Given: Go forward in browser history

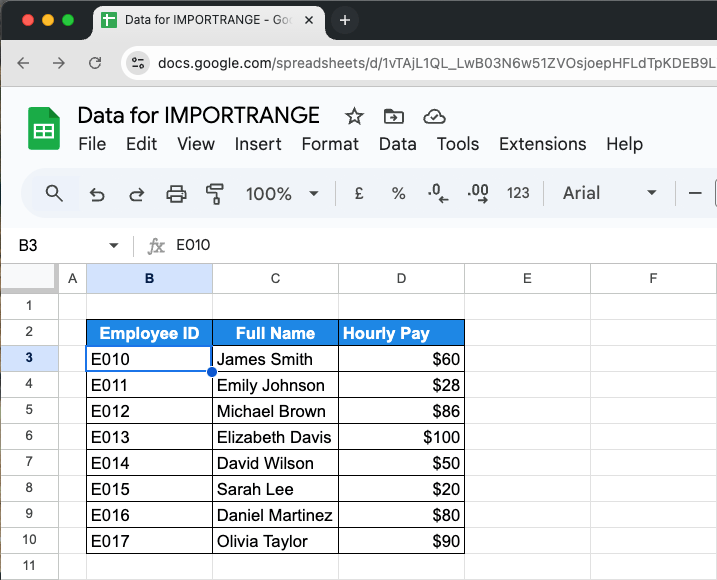Looking at the screenshot, I should [x=59, y=63].
